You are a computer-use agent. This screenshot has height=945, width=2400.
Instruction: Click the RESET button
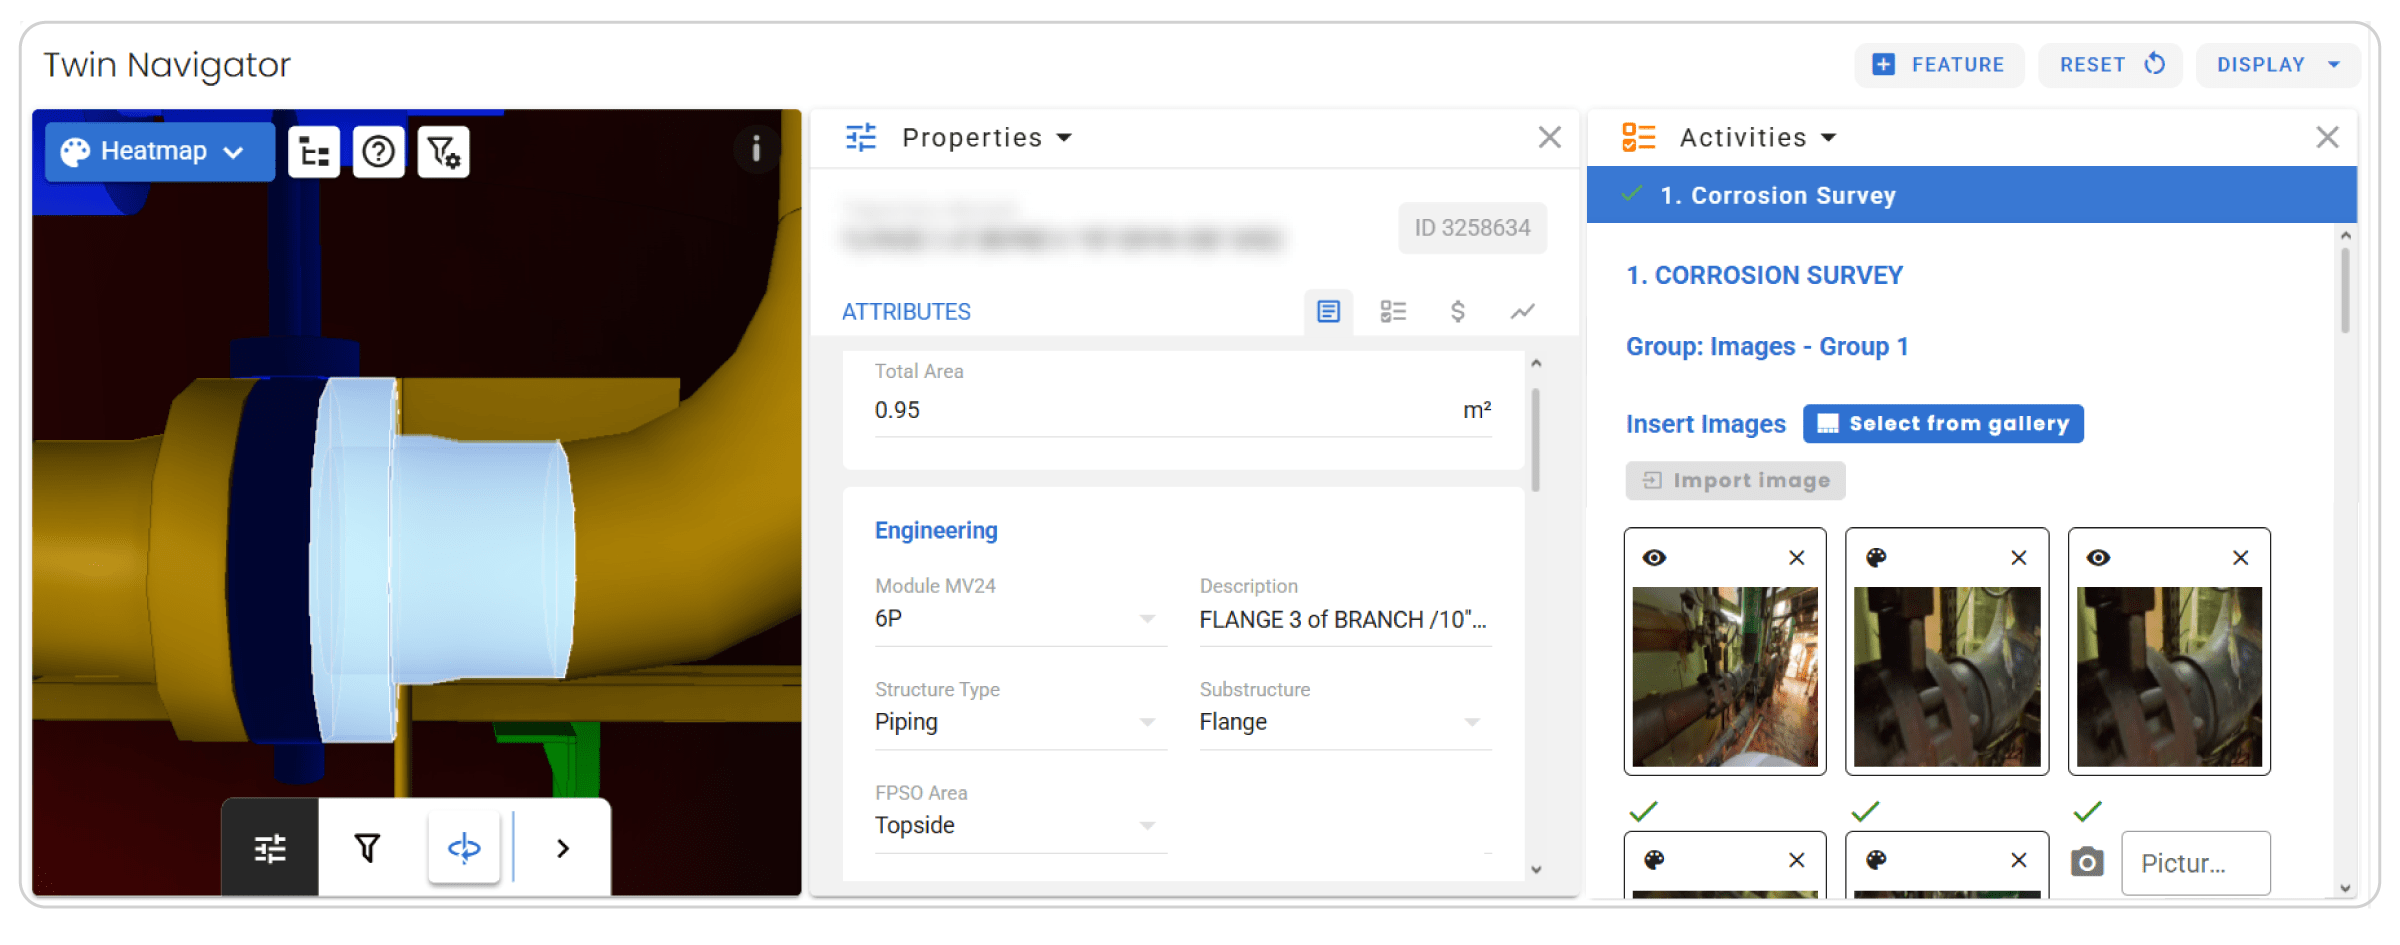[x=2110, y=65]
